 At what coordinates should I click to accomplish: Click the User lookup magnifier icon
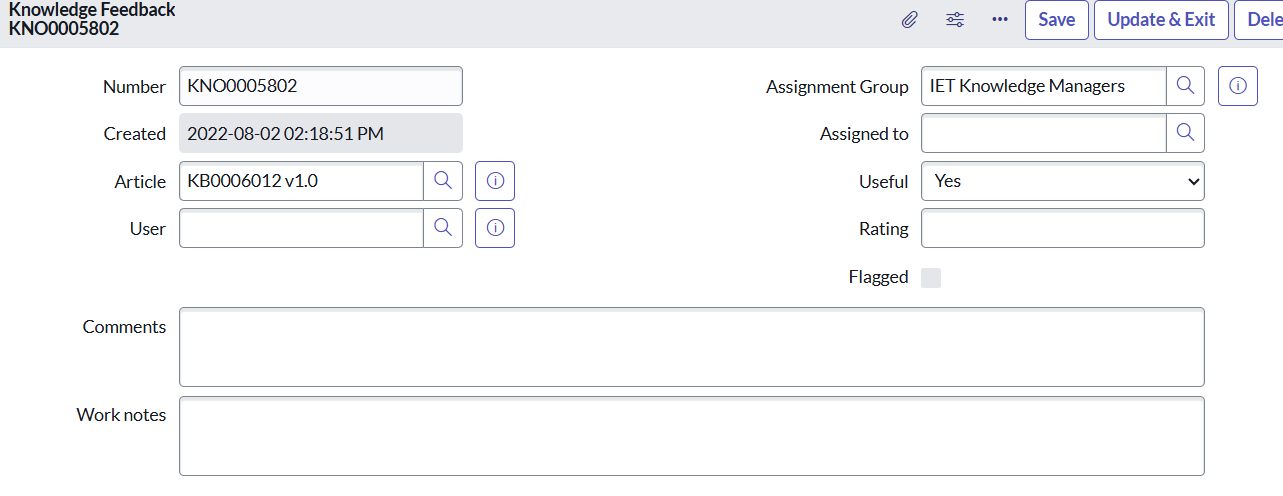(x=443, y=228)
